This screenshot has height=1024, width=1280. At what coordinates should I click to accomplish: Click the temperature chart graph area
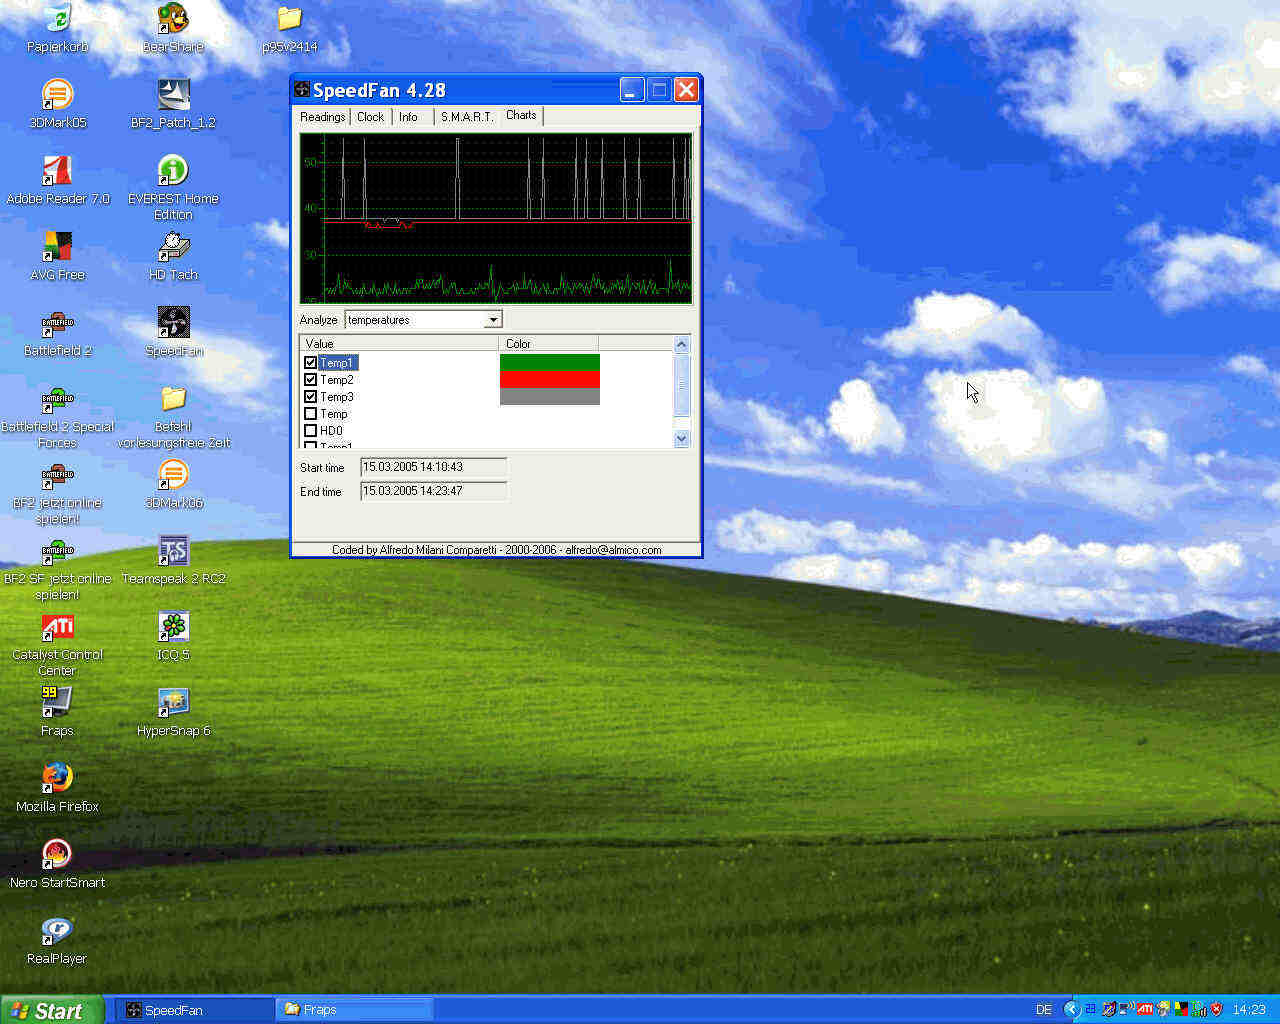[496, 218]
